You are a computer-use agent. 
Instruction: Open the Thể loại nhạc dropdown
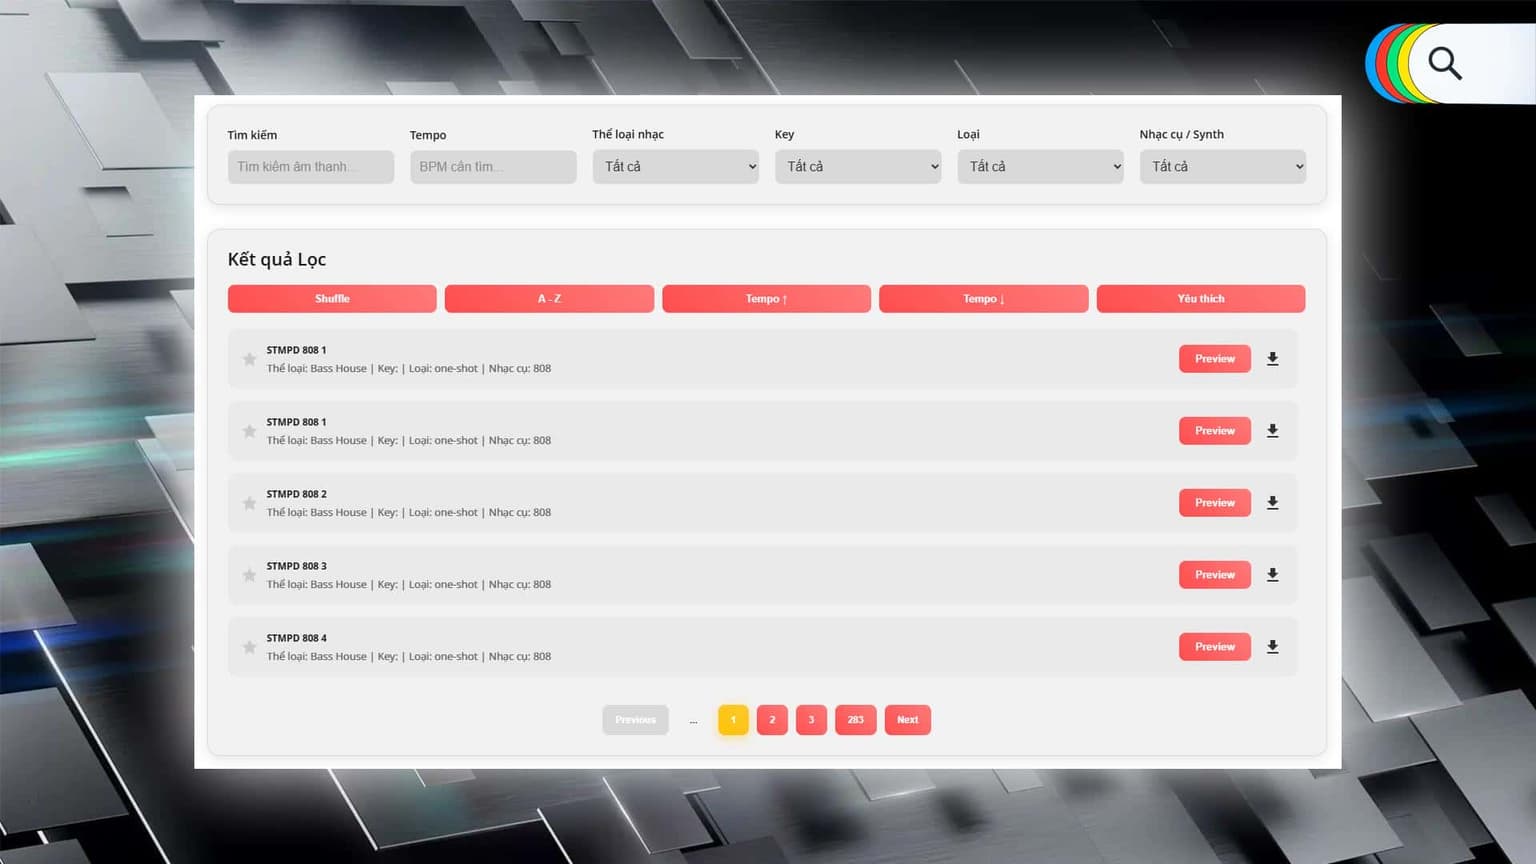point(676,167)
